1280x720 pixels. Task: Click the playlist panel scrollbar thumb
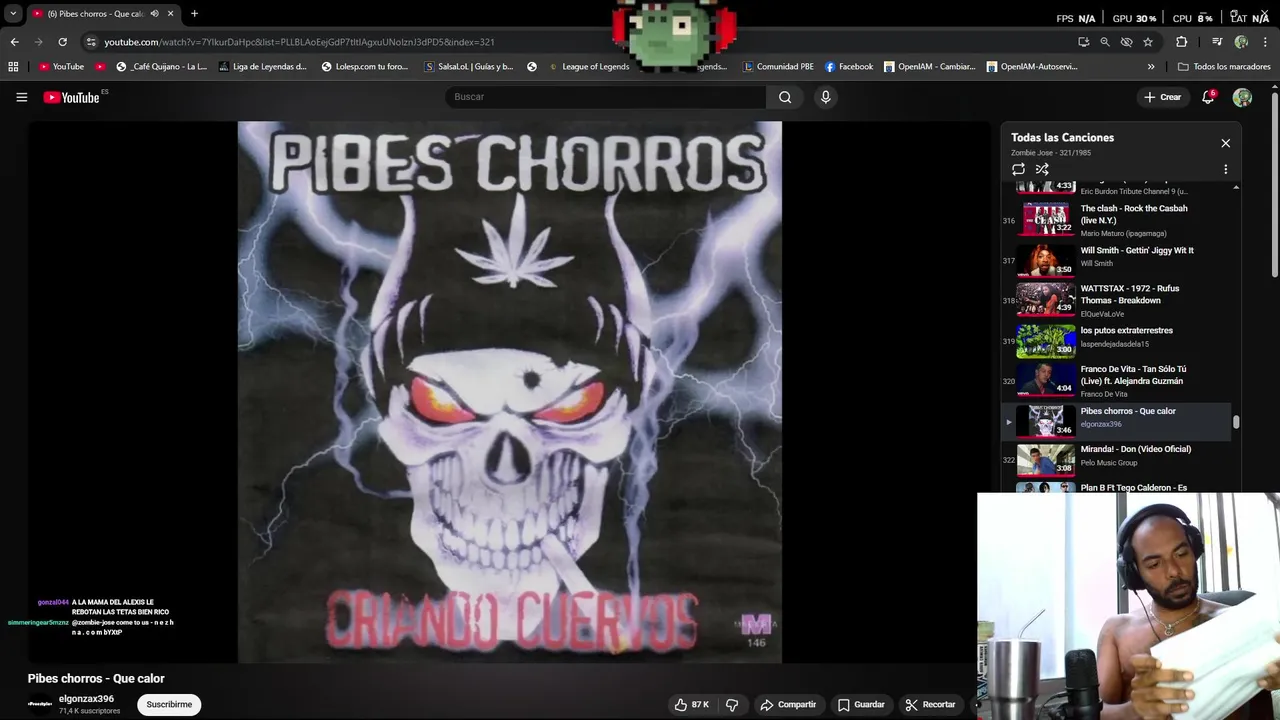[1236, 422]
